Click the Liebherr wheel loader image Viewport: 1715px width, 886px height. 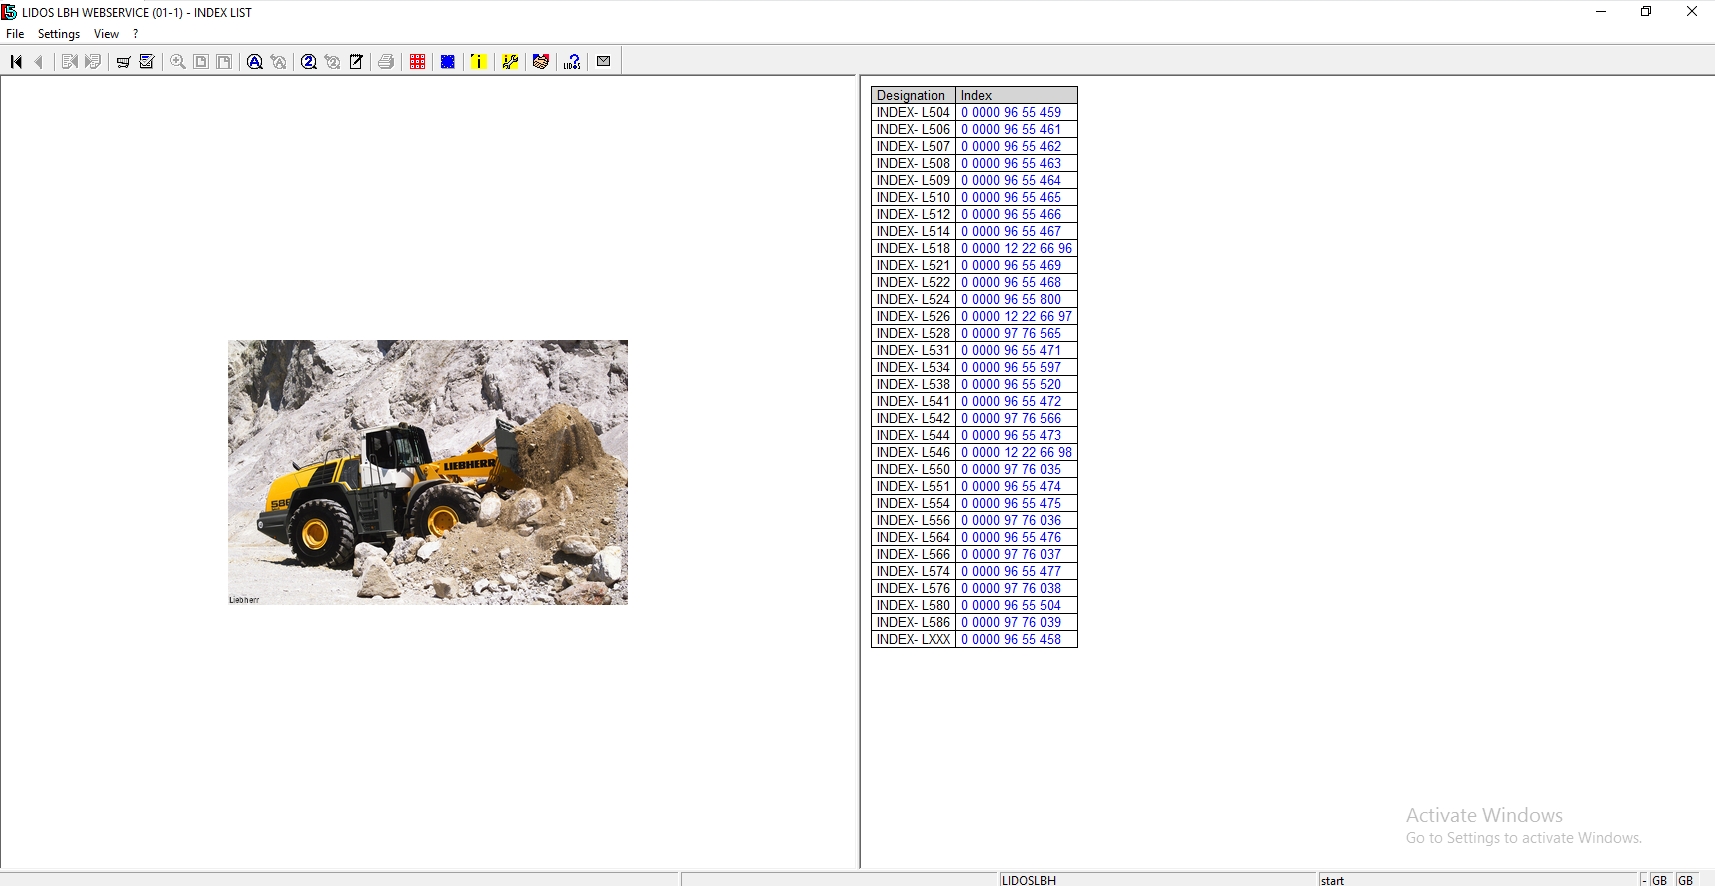click(428, 472)
